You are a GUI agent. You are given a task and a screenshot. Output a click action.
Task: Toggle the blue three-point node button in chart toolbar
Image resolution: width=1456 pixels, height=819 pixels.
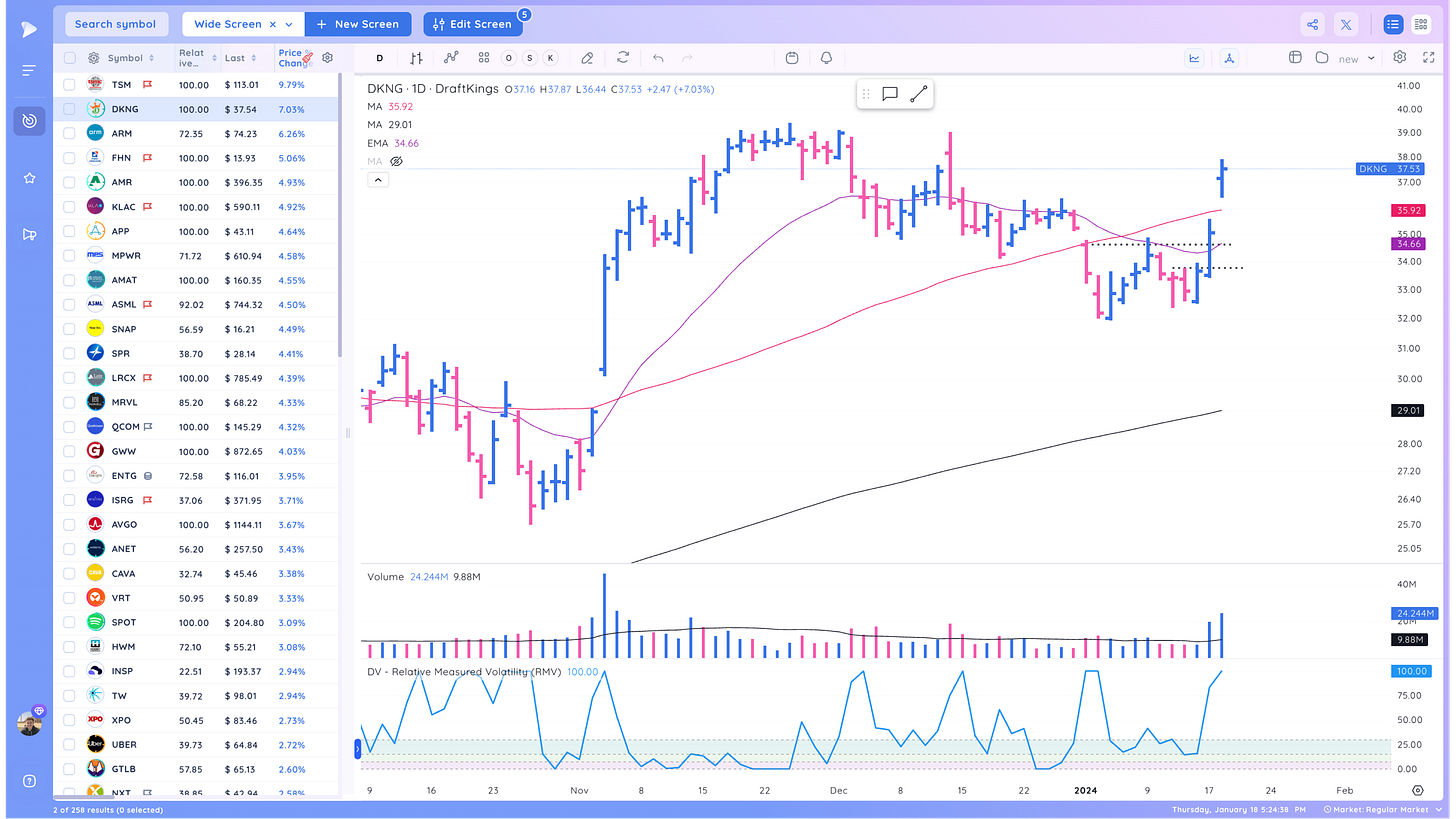1229,58
